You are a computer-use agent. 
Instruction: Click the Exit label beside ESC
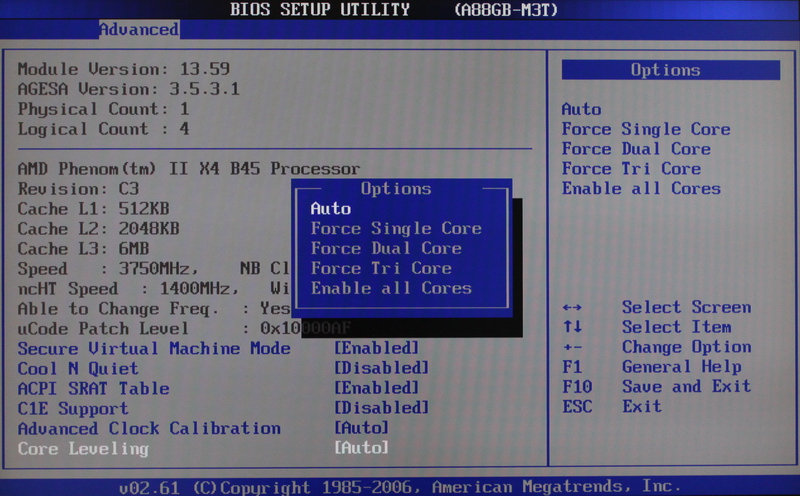642,407
